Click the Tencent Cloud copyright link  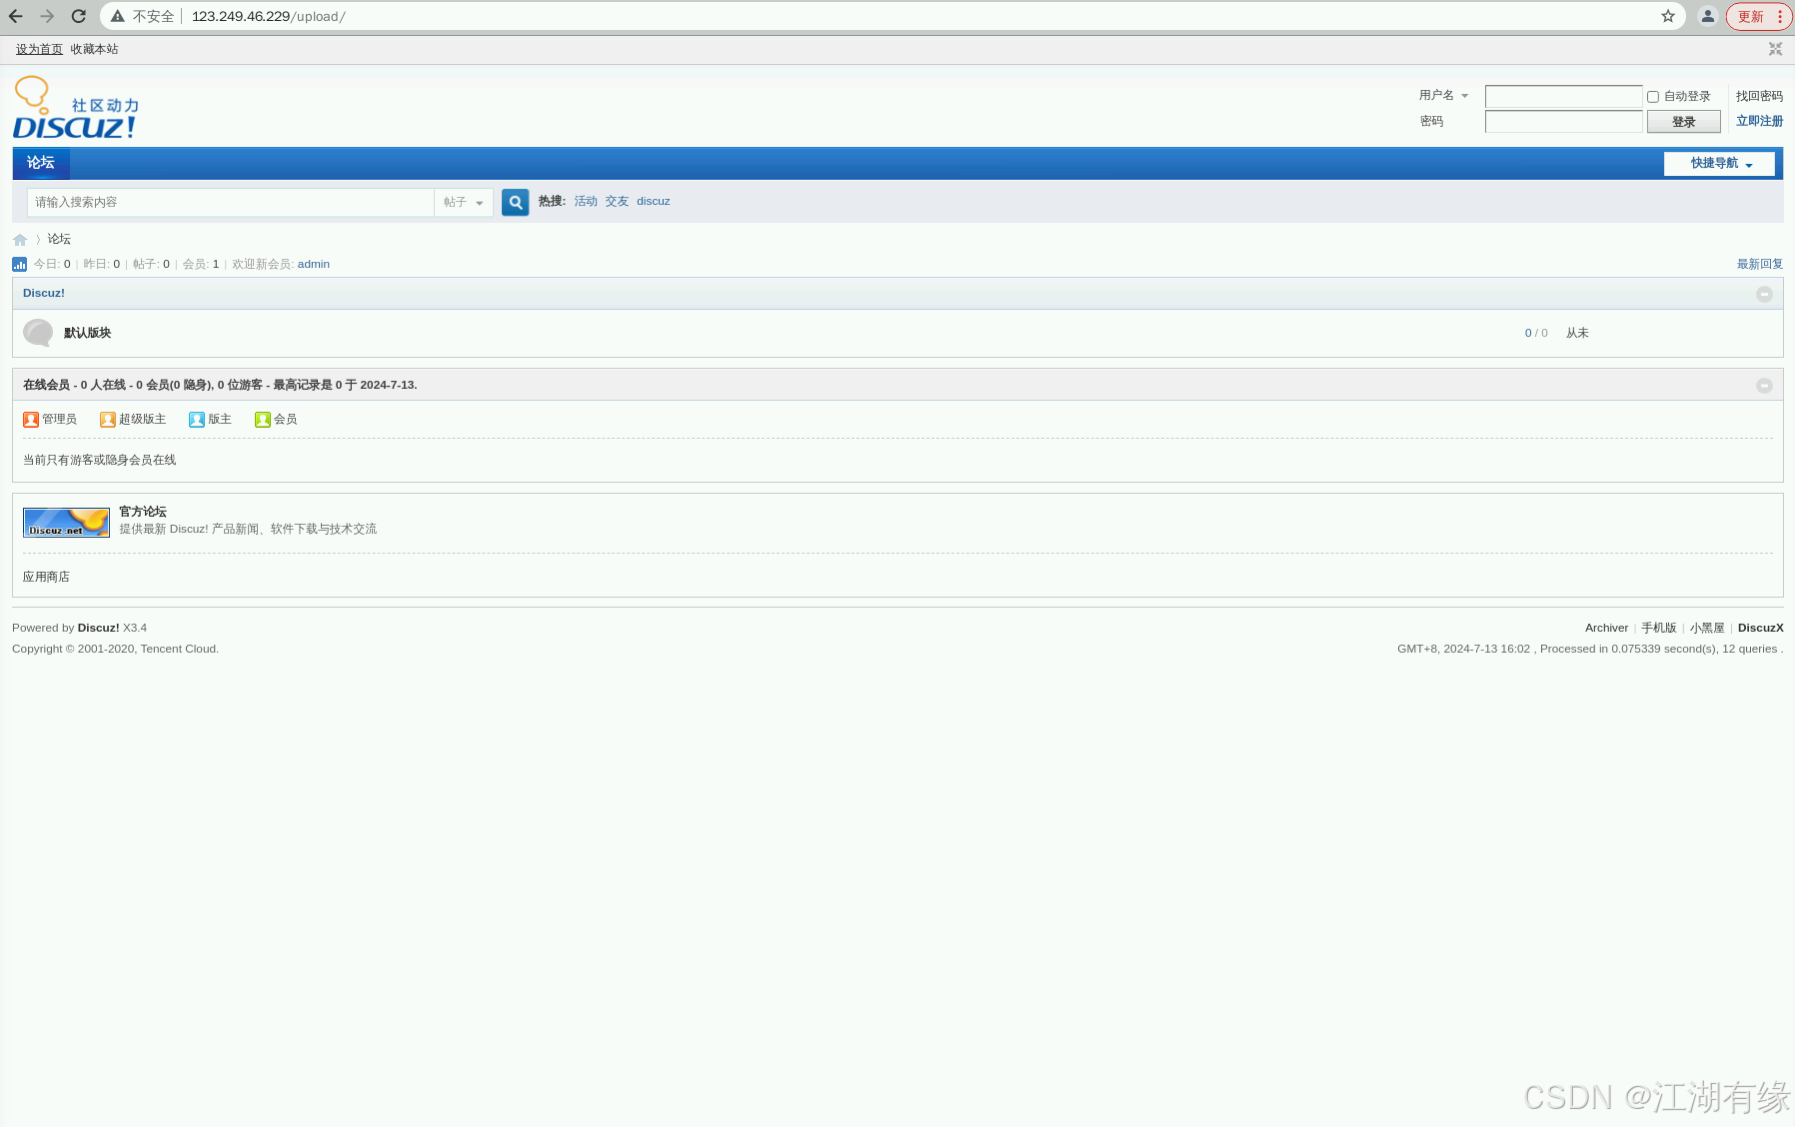[178, 649]
